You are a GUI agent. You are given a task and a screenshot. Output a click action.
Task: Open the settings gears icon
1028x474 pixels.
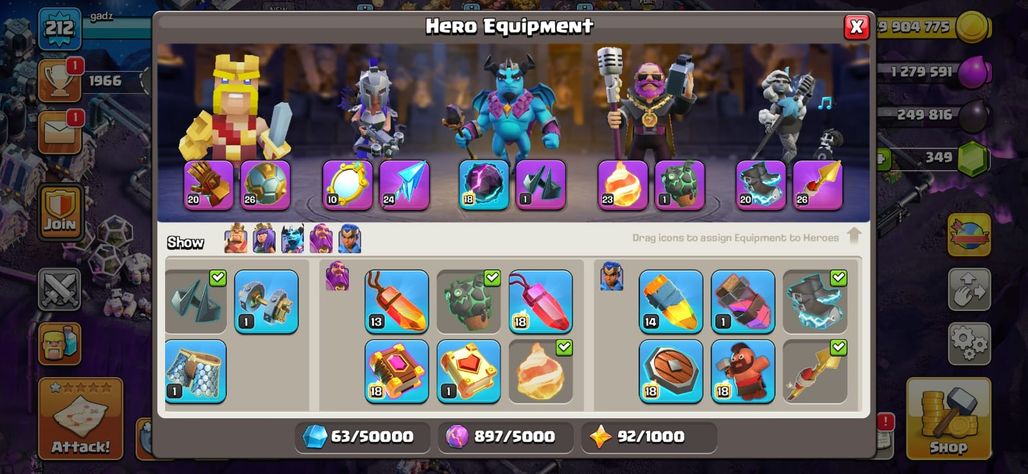pos(969,343)
